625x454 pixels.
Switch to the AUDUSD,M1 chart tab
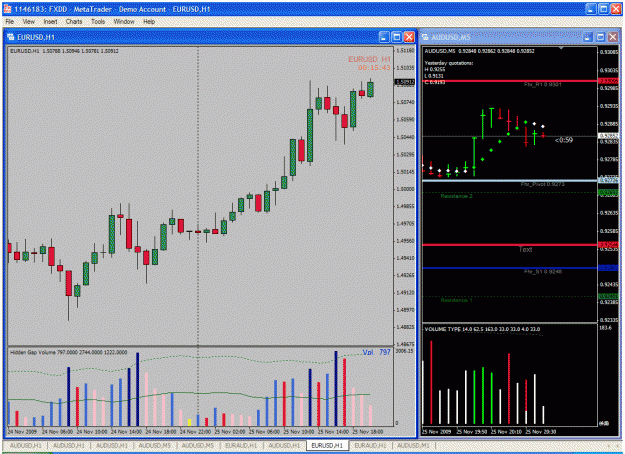pos(413,445)
